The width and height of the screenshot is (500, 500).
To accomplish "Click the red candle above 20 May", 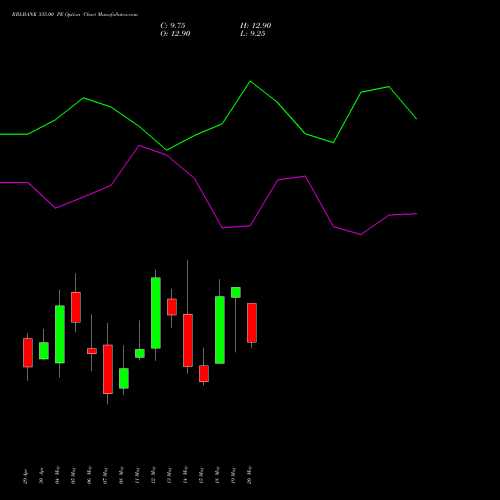I will pos(252,323).
